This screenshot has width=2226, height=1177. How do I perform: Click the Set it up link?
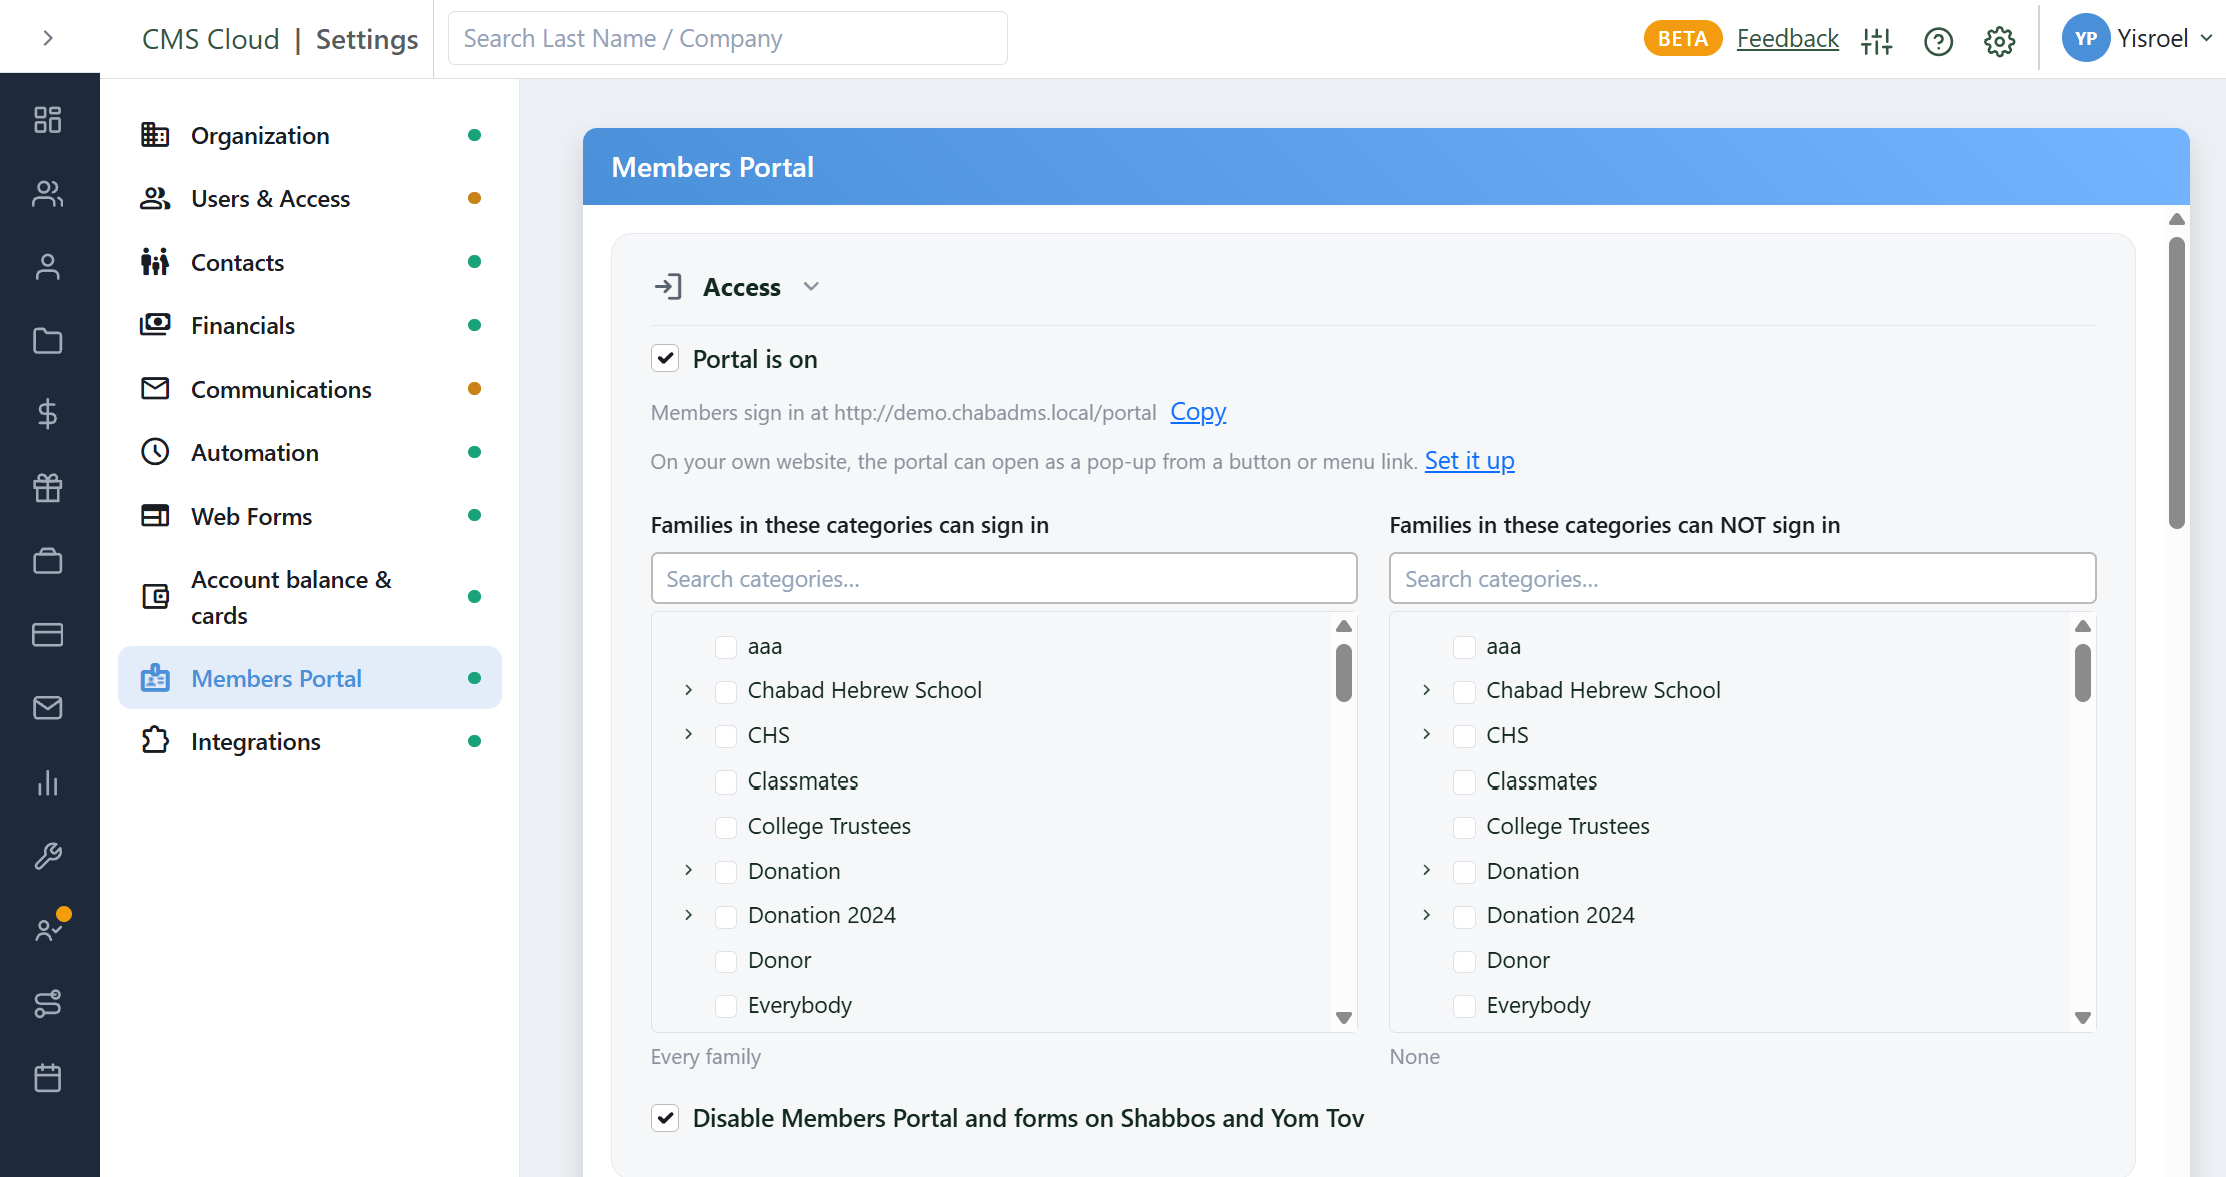(1469, 460)
